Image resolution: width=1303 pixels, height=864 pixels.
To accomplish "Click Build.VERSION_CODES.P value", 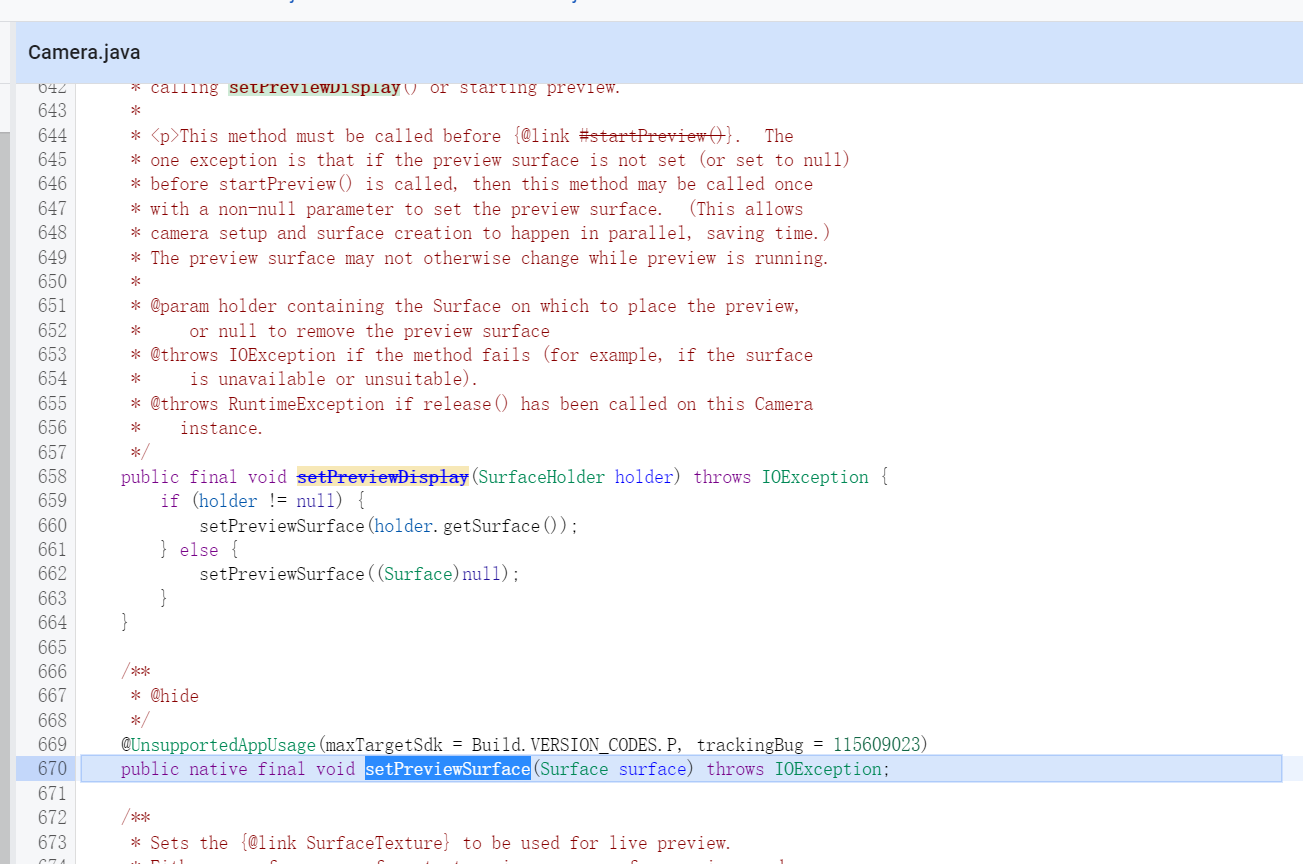I will [576, 745].
